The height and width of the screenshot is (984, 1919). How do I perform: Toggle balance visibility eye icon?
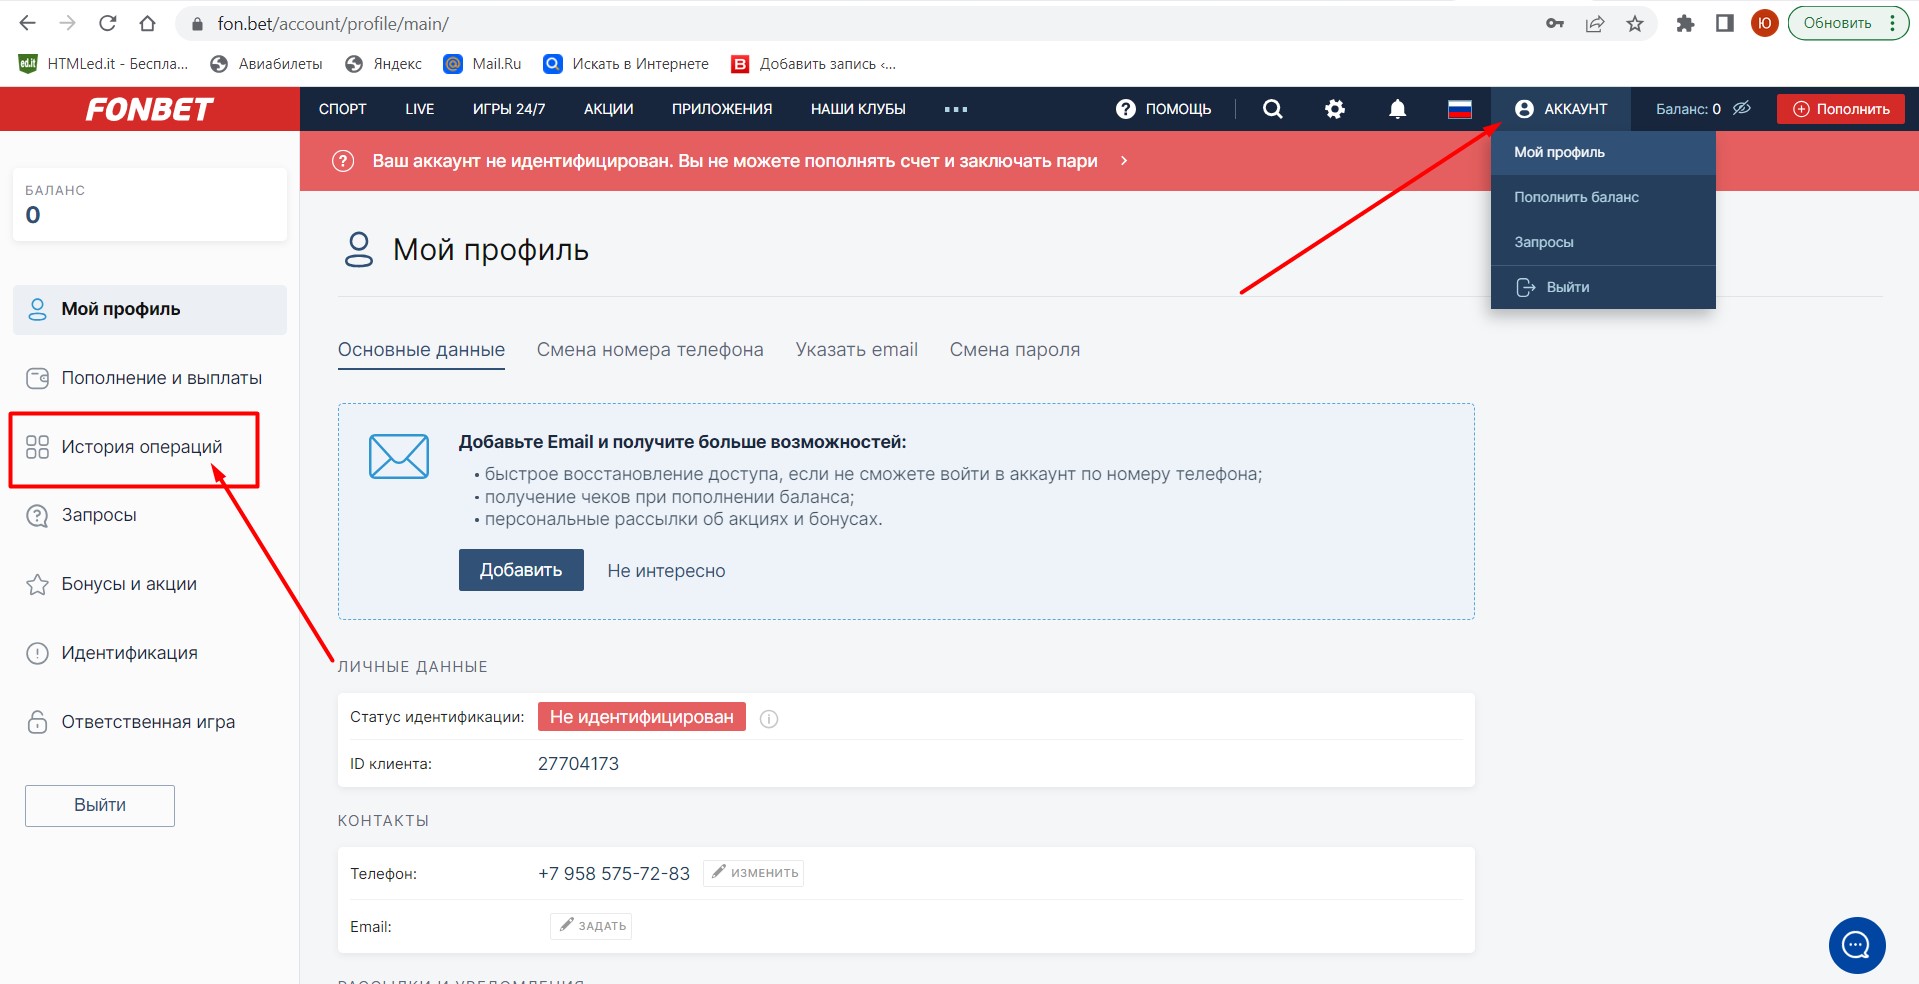click(x=1742, y=108)
